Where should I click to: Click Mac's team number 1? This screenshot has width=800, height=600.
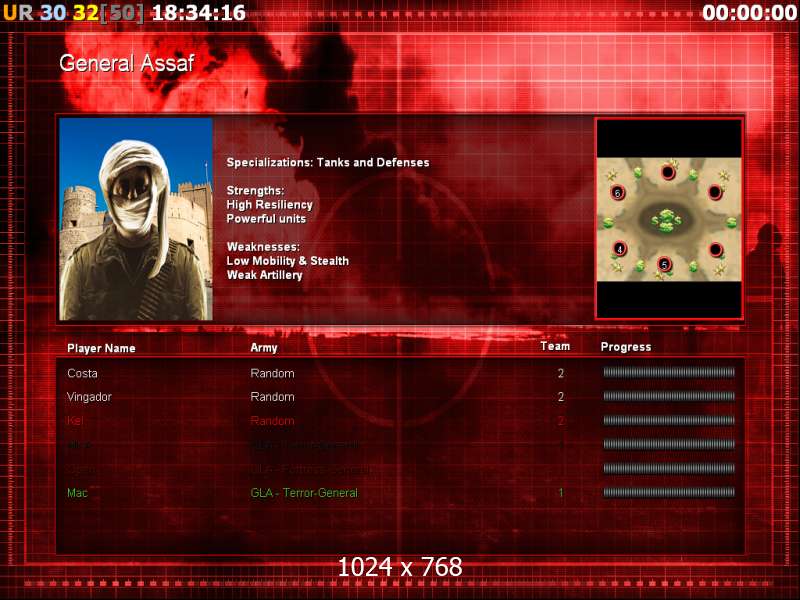[561, 492]
